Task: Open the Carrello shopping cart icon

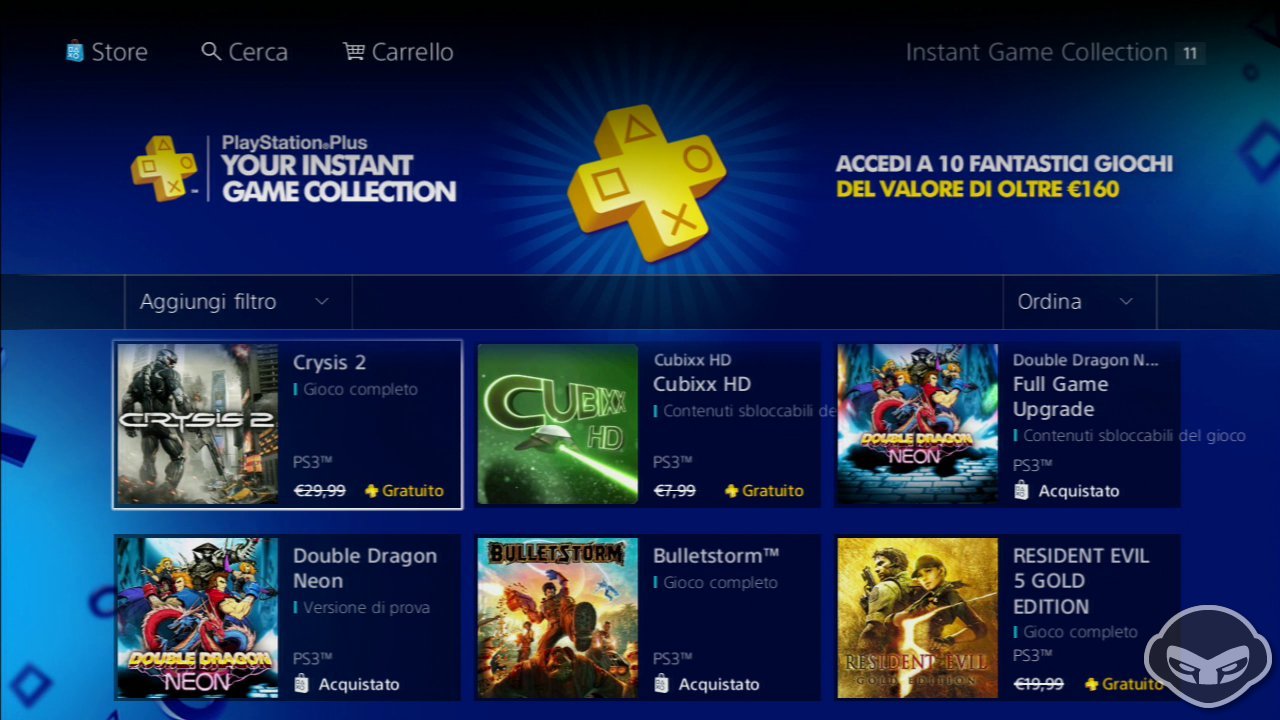Action: click(x=354, y=51)
